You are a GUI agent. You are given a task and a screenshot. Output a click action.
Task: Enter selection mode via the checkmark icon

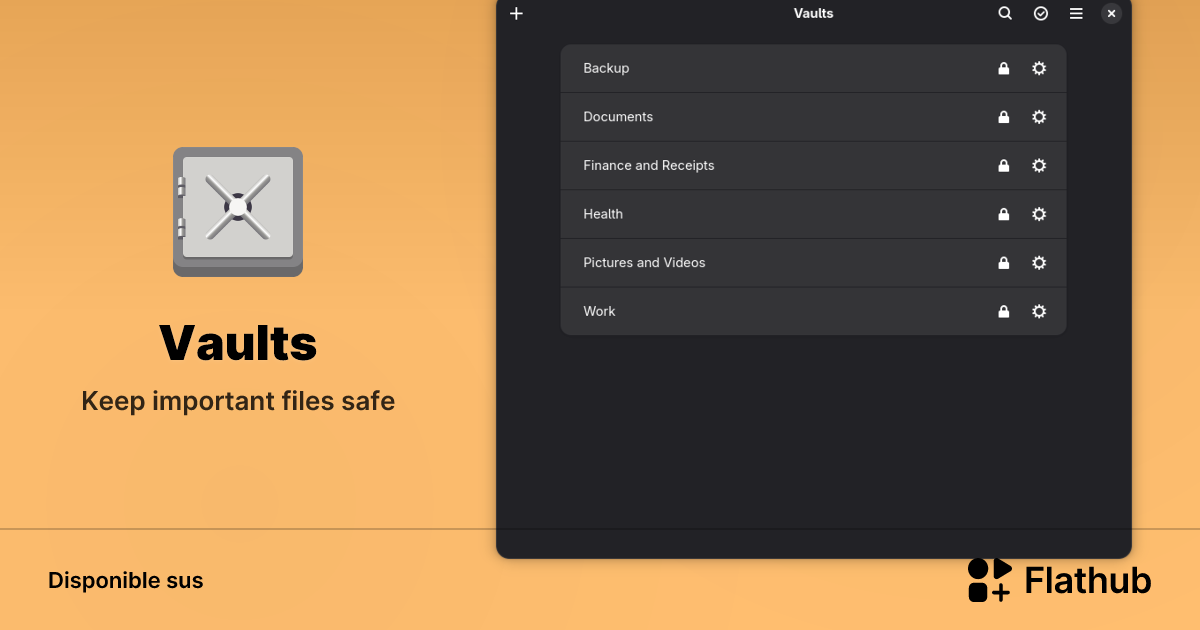[1040, 13]
